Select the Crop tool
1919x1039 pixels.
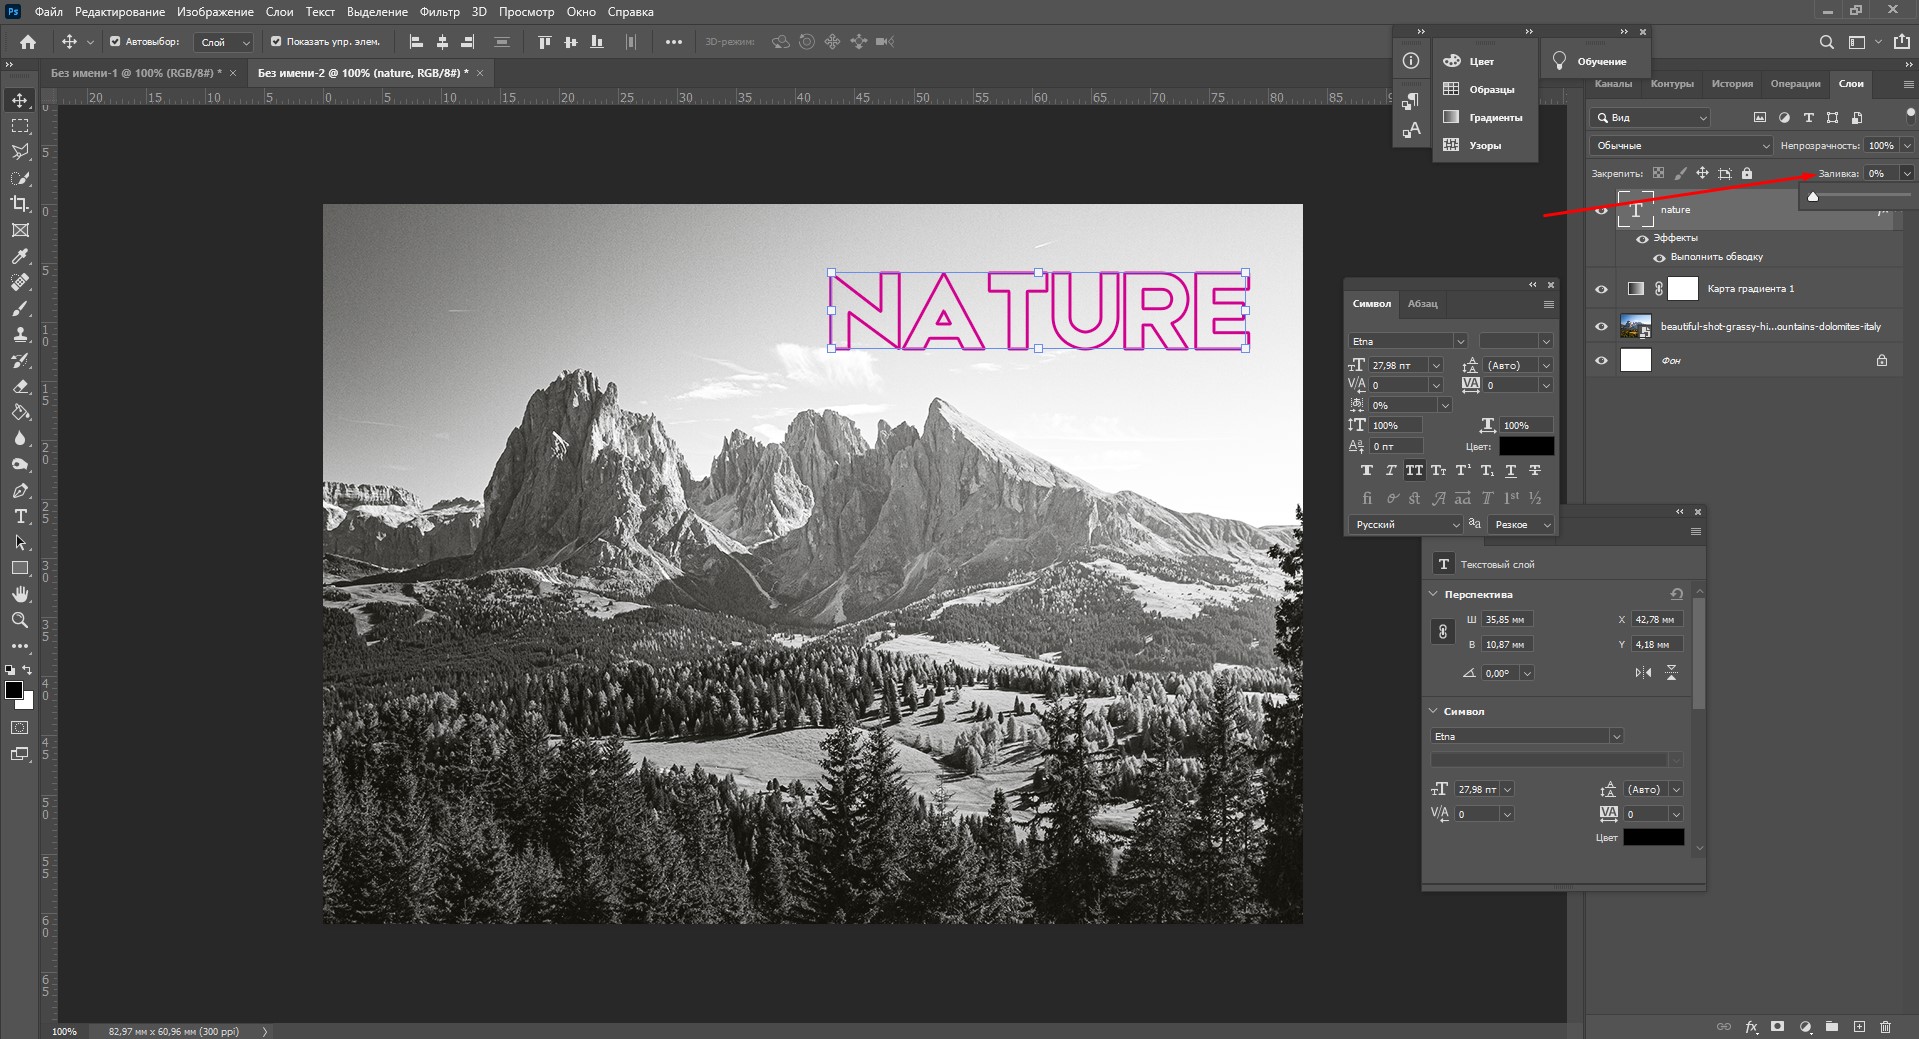(20, 204)
